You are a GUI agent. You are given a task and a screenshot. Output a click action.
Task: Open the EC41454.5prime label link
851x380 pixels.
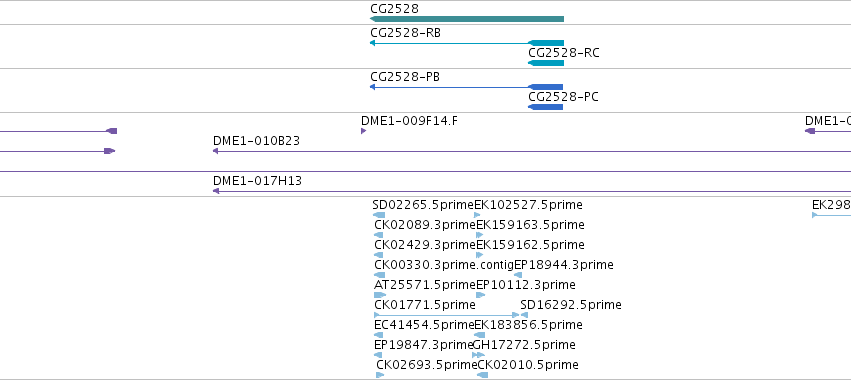(424, 325)
